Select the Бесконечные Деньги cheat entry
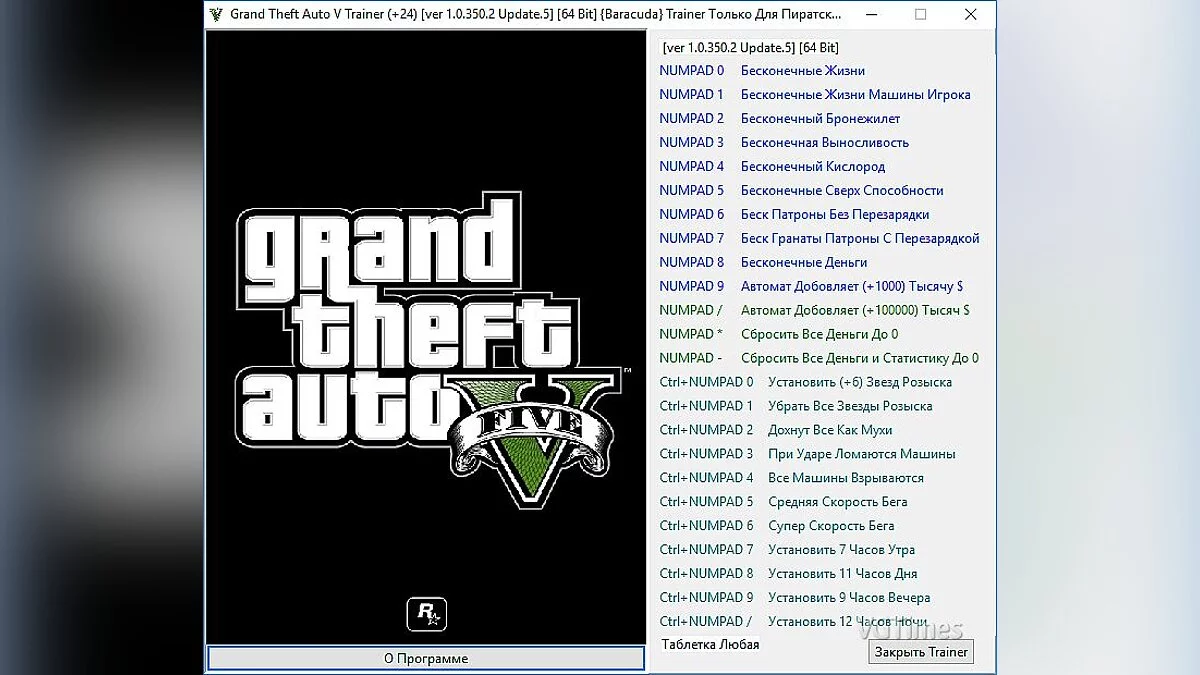Screen dimensions: 1200x675 [801, 262]
